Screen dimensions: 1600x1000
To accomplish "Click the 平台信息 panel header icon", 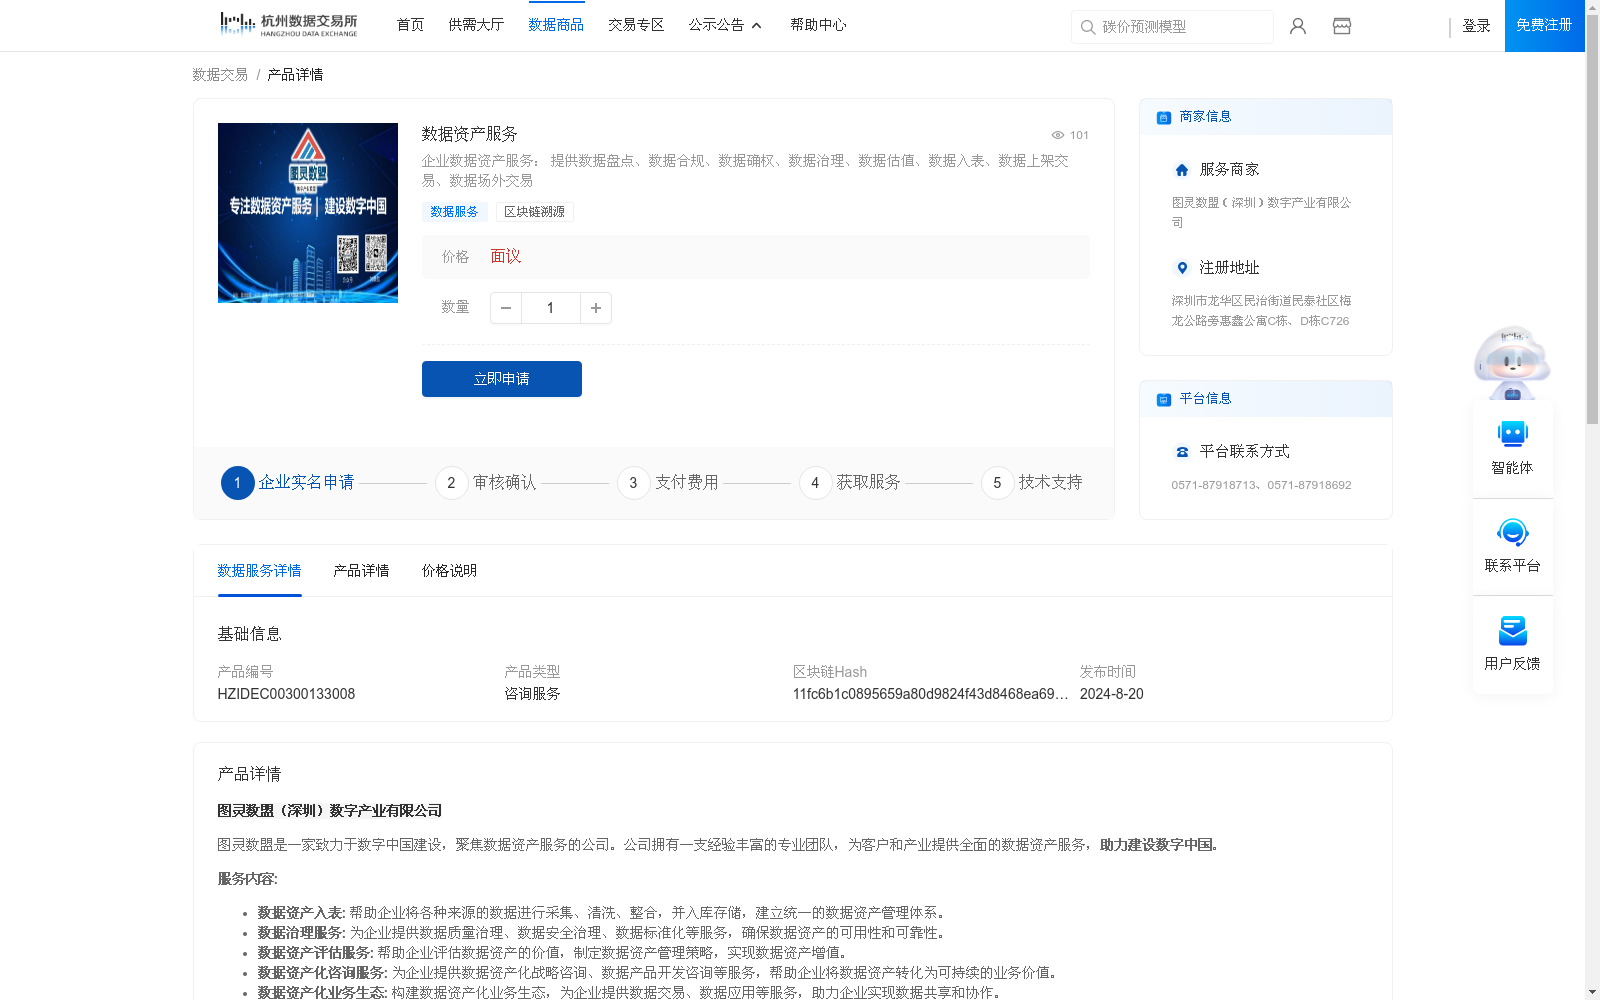I will (x=1164, y=399).
